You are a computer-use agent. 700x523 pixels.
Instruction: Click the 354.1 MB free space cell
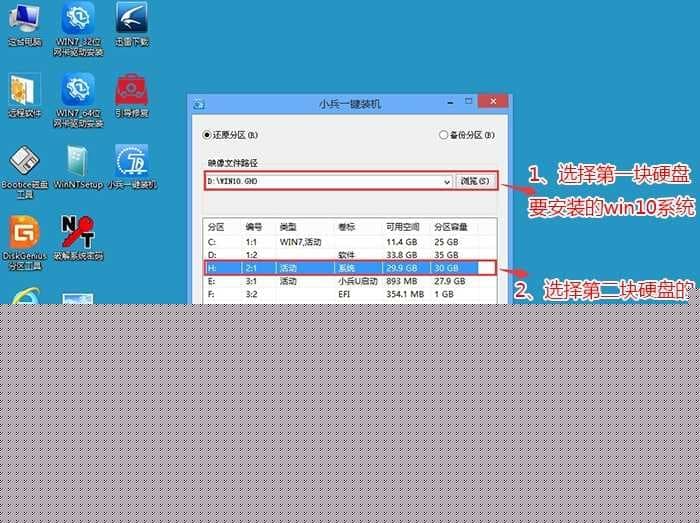(405, 294)
